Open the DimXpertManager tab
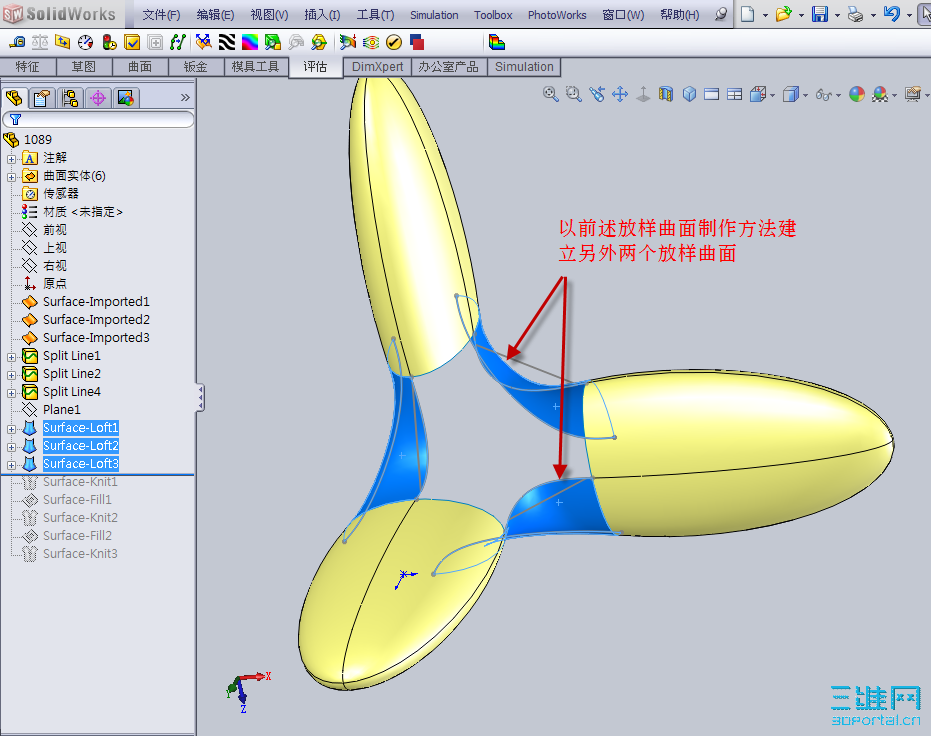Screen dimensions: 931x736 [x=98, y=98]
